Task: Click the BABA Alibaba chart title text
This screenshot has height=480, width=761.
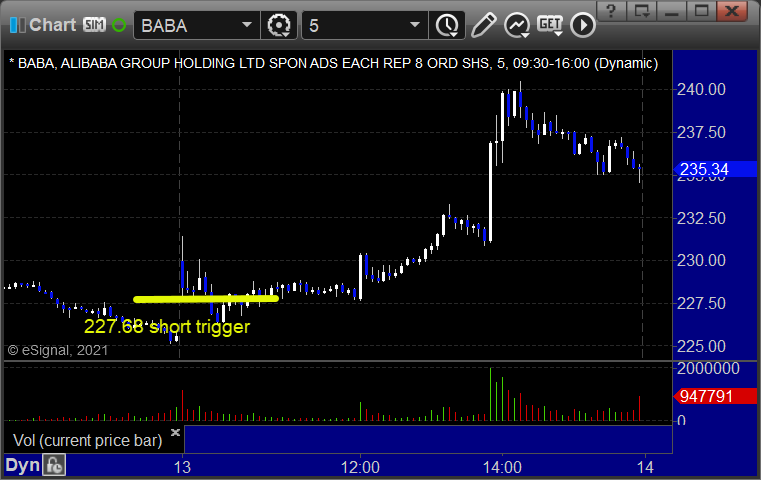Action: (333, 64)
